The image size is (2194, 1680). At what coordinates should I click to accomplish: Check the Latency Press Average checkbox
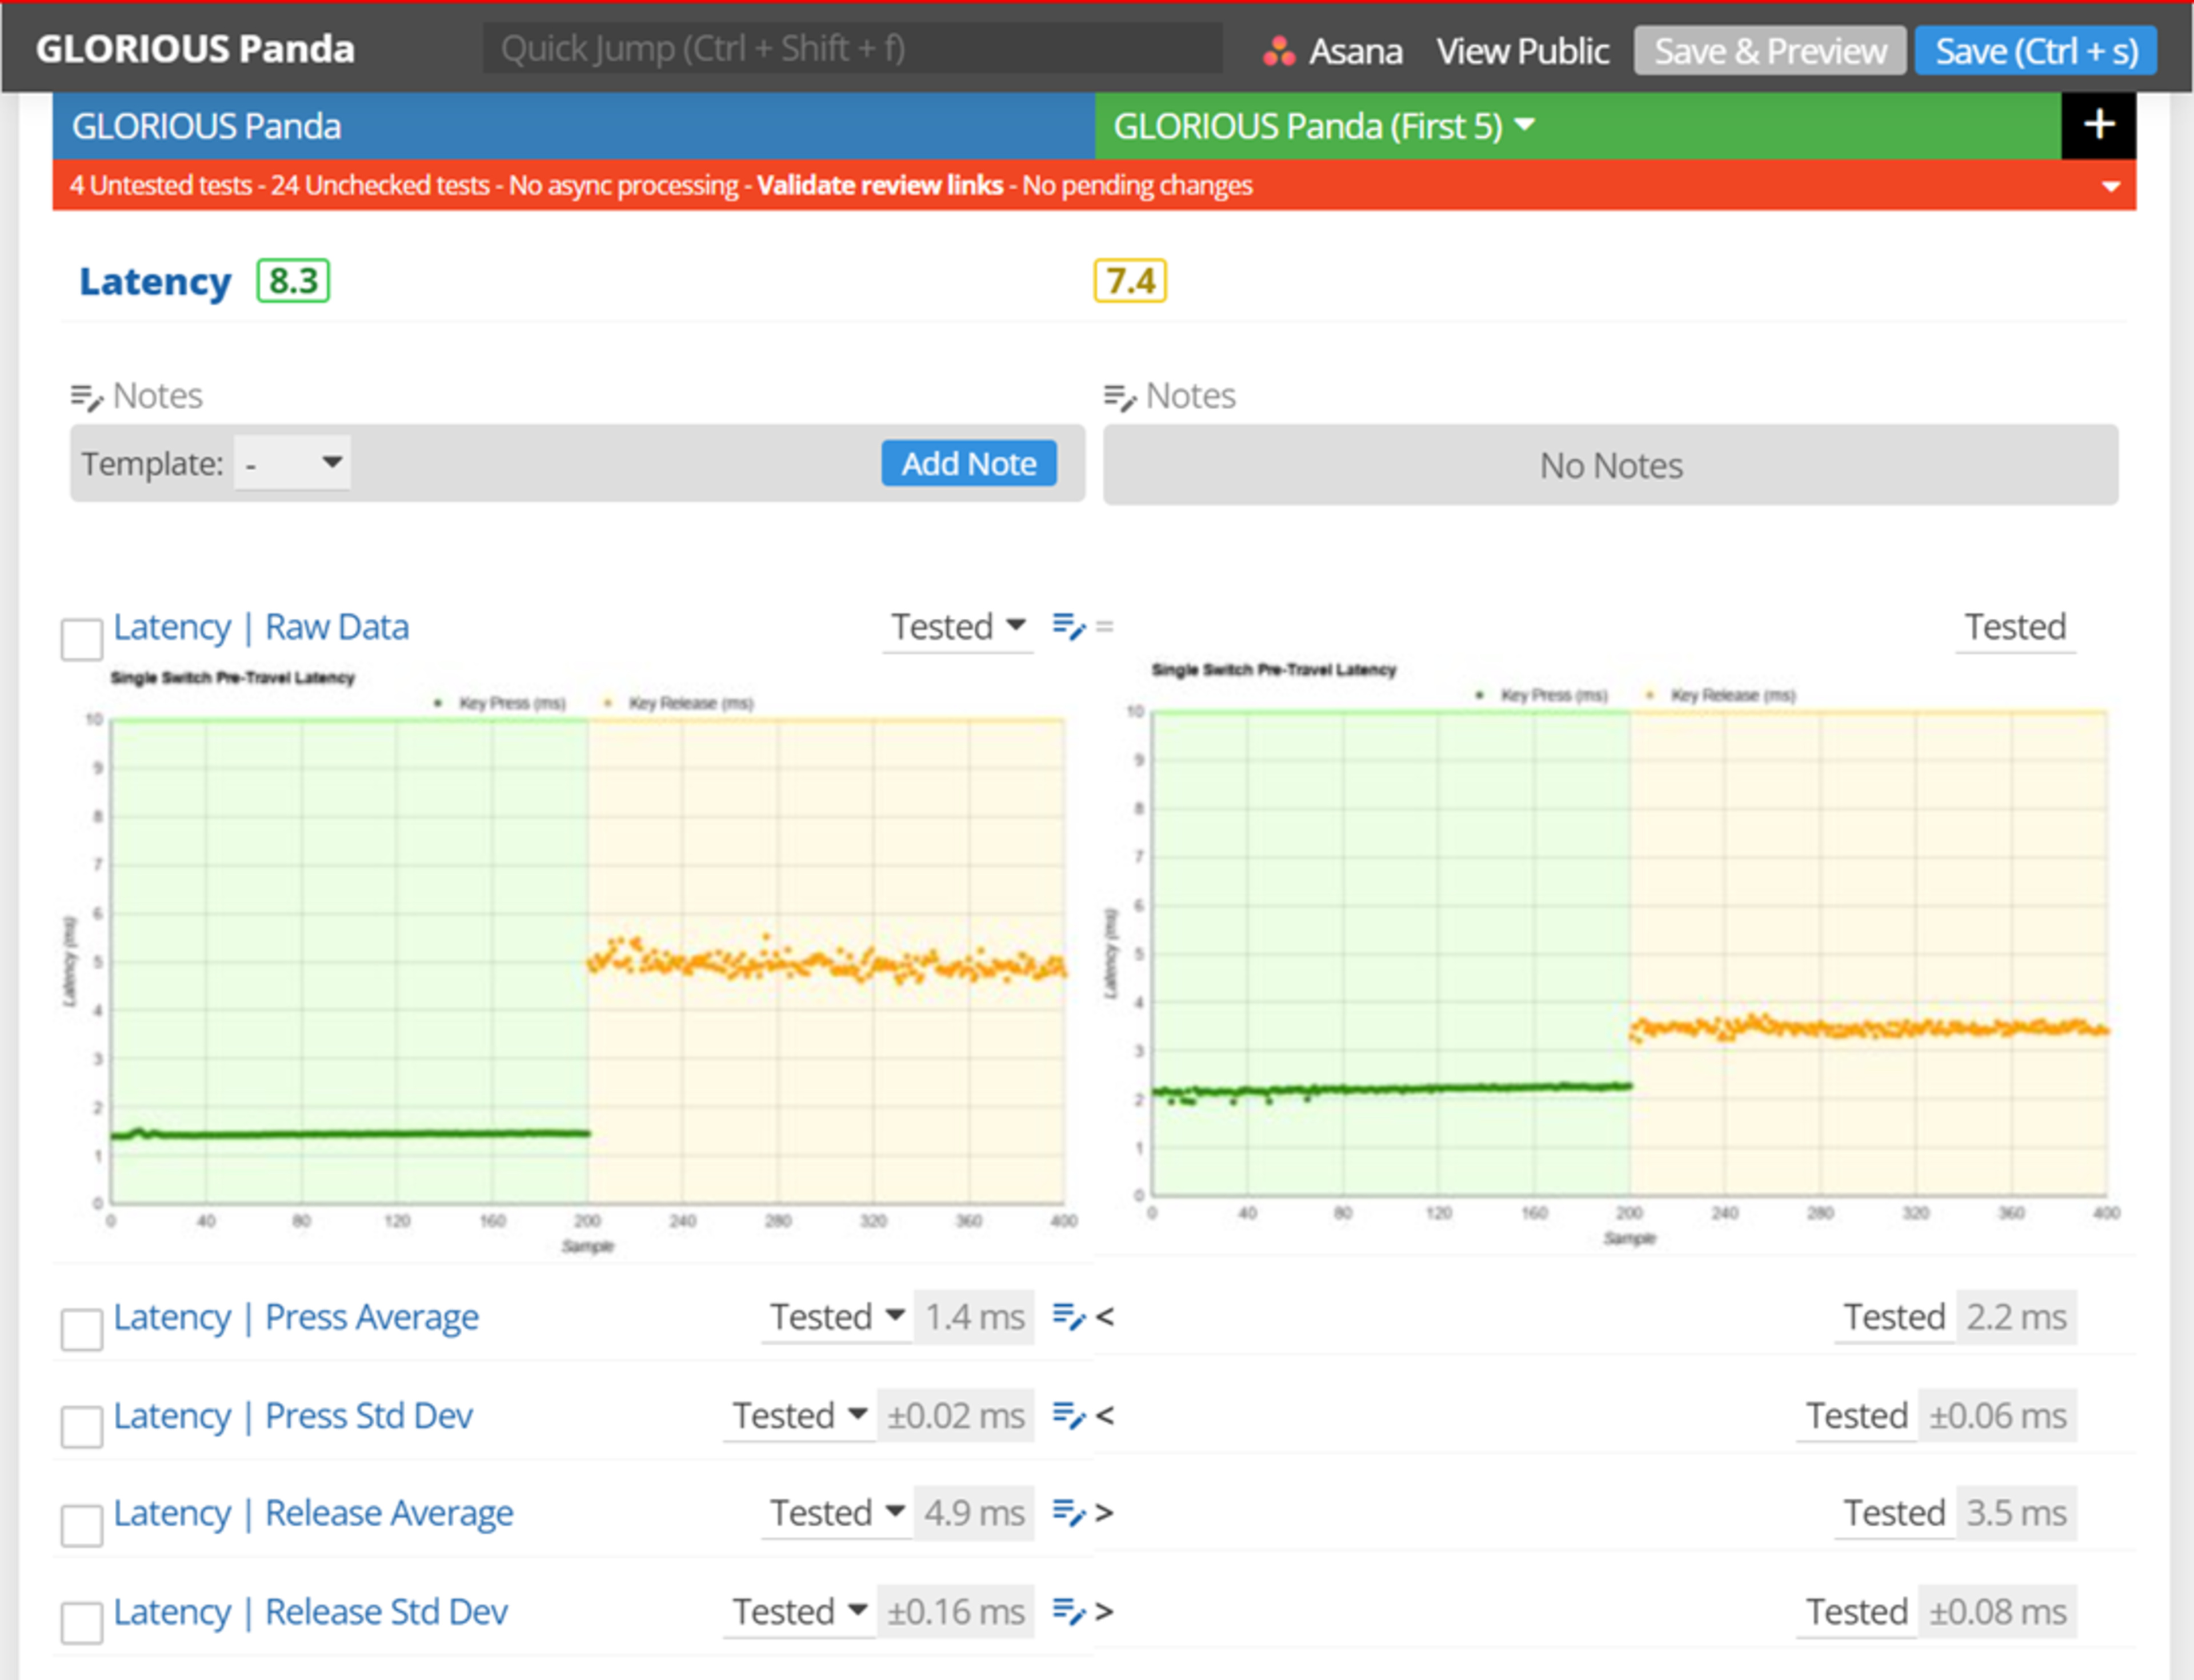pyautogui.click(x=82, y=1329)
